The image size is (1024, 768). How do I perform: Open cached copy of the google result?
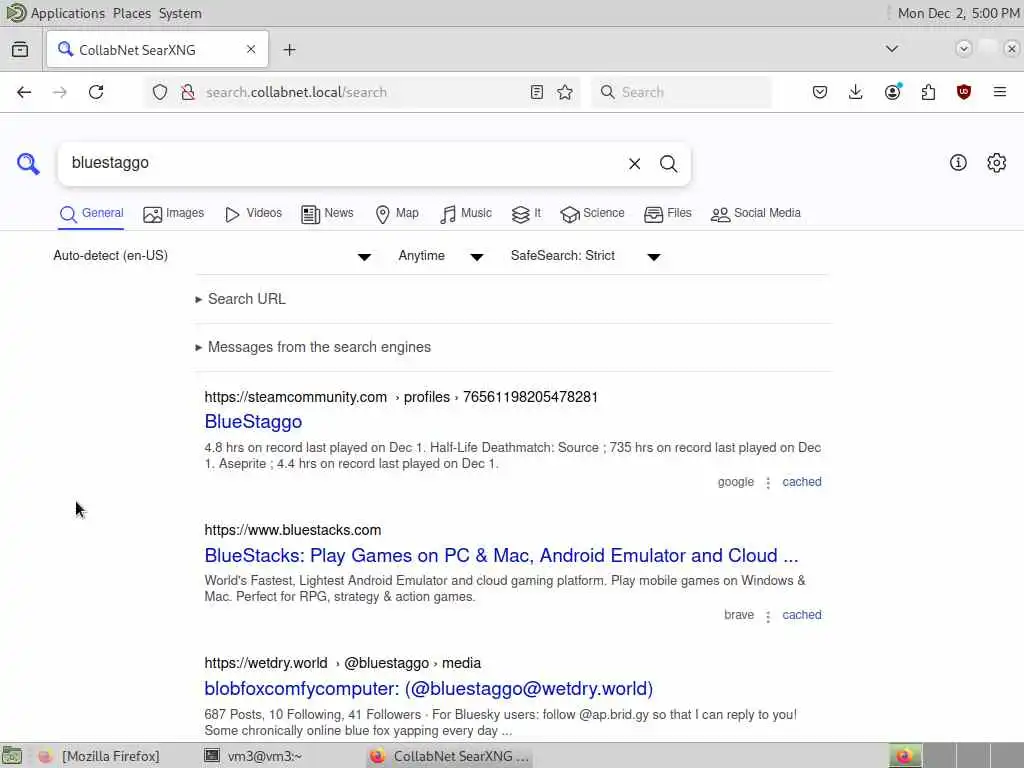802,482
